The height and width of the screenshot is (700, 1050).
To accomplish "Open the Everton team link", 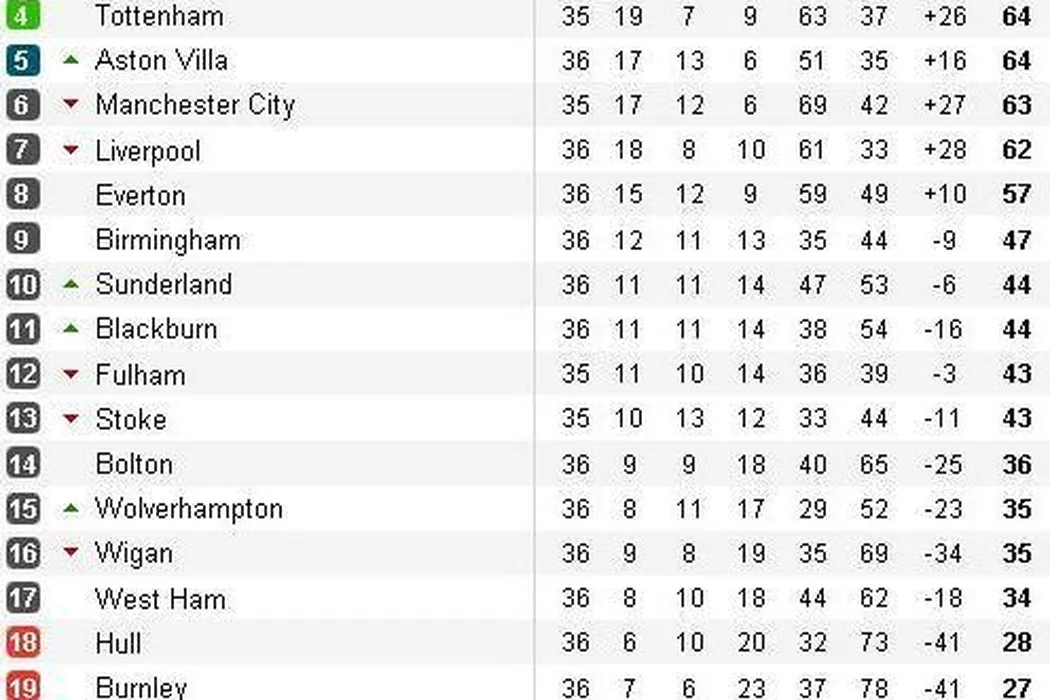I will (x=140, y=195).
